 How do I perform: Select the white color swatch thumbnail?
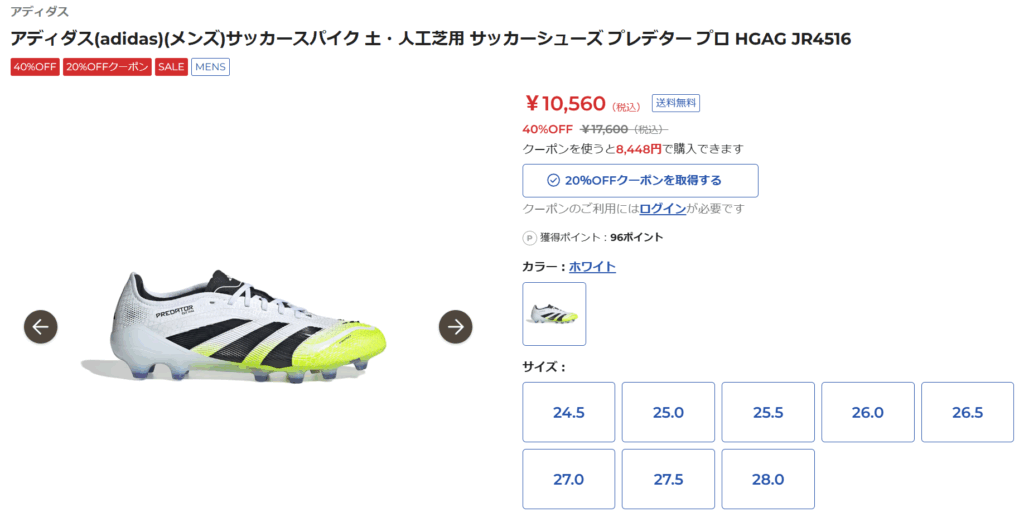pyautogui.click(x=554, y=314)
